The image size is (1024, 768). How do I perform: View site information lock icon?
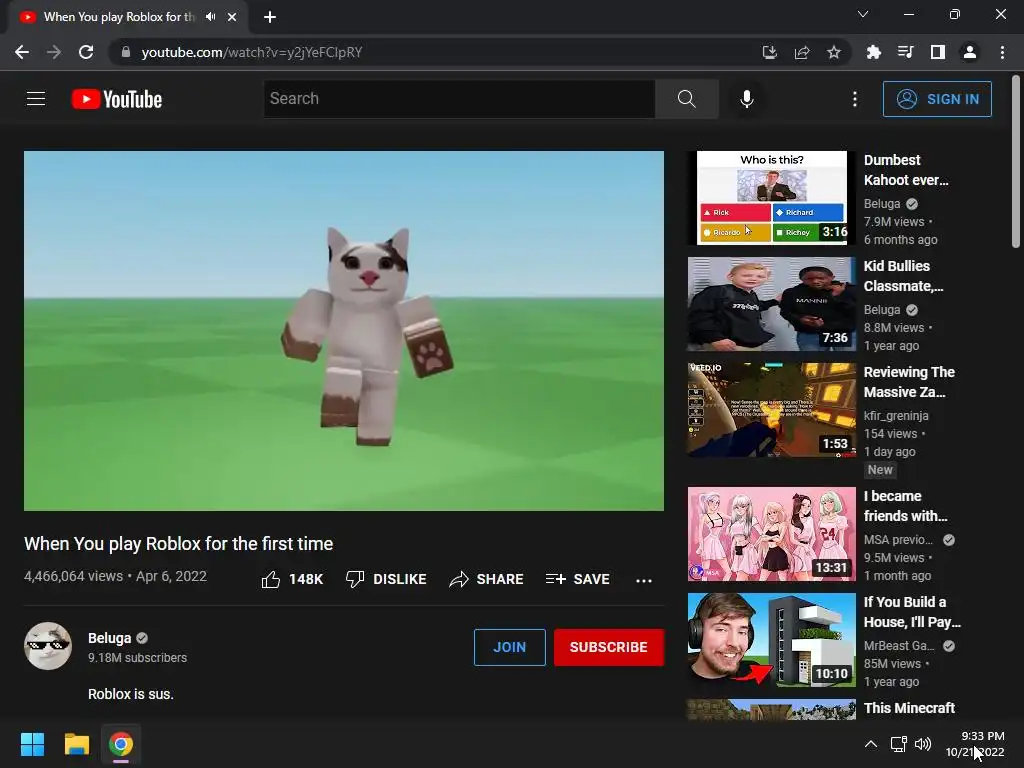click(x=126, y=52)
